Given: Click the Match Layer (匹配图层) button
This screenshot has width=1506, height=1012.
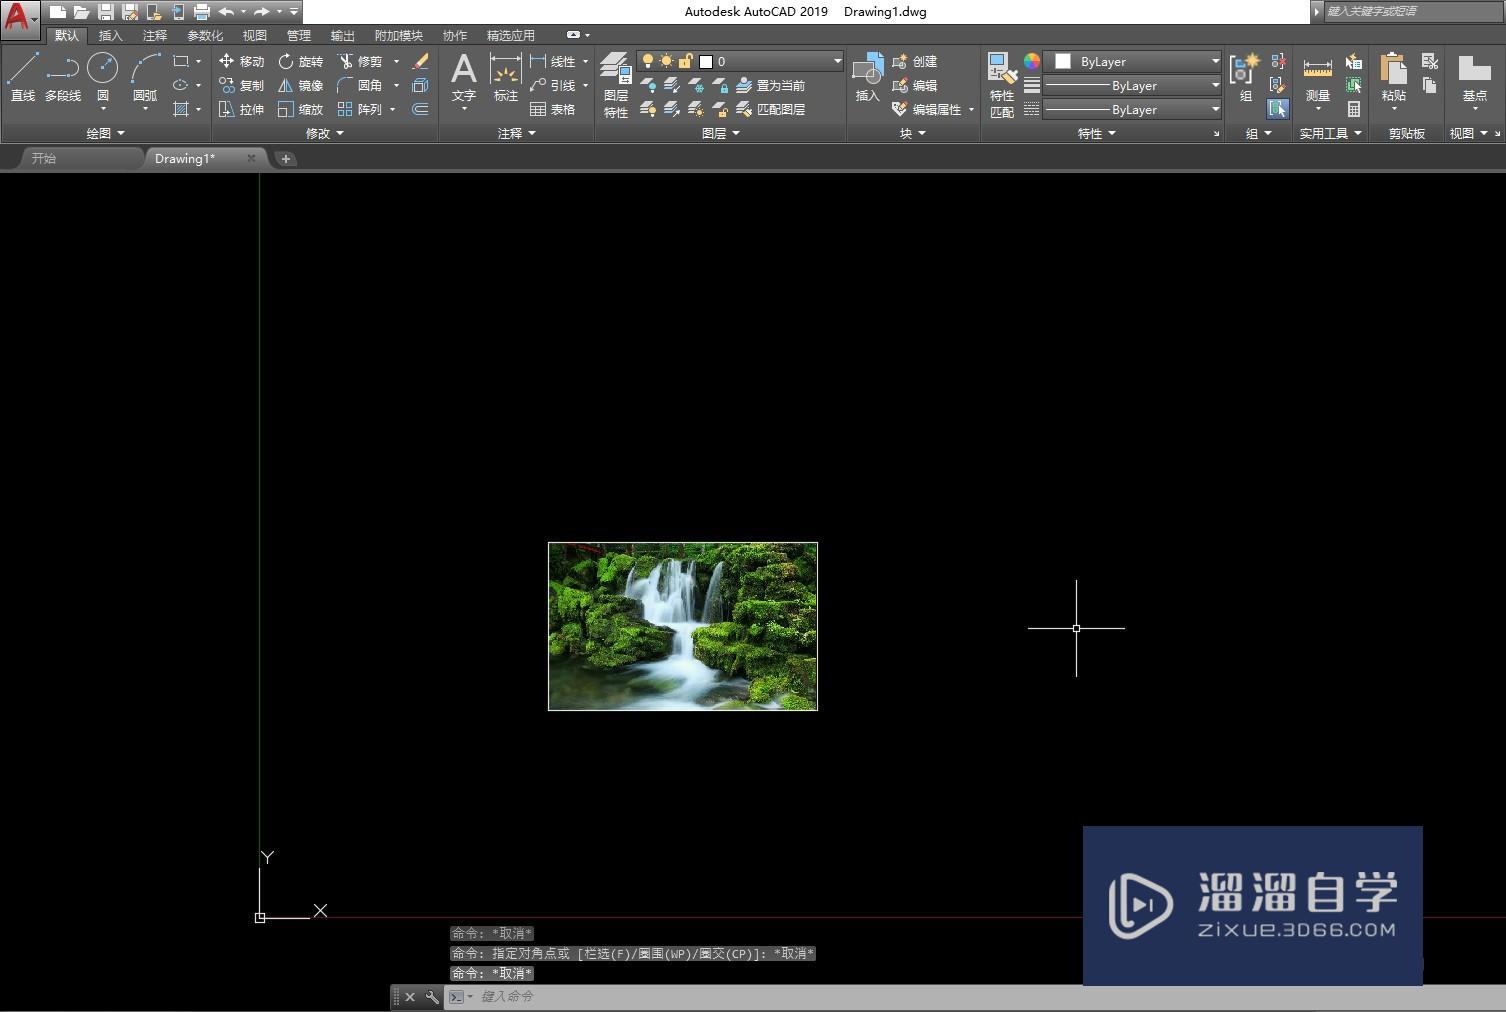Looking at the screenshot, I should pos(771,109).
